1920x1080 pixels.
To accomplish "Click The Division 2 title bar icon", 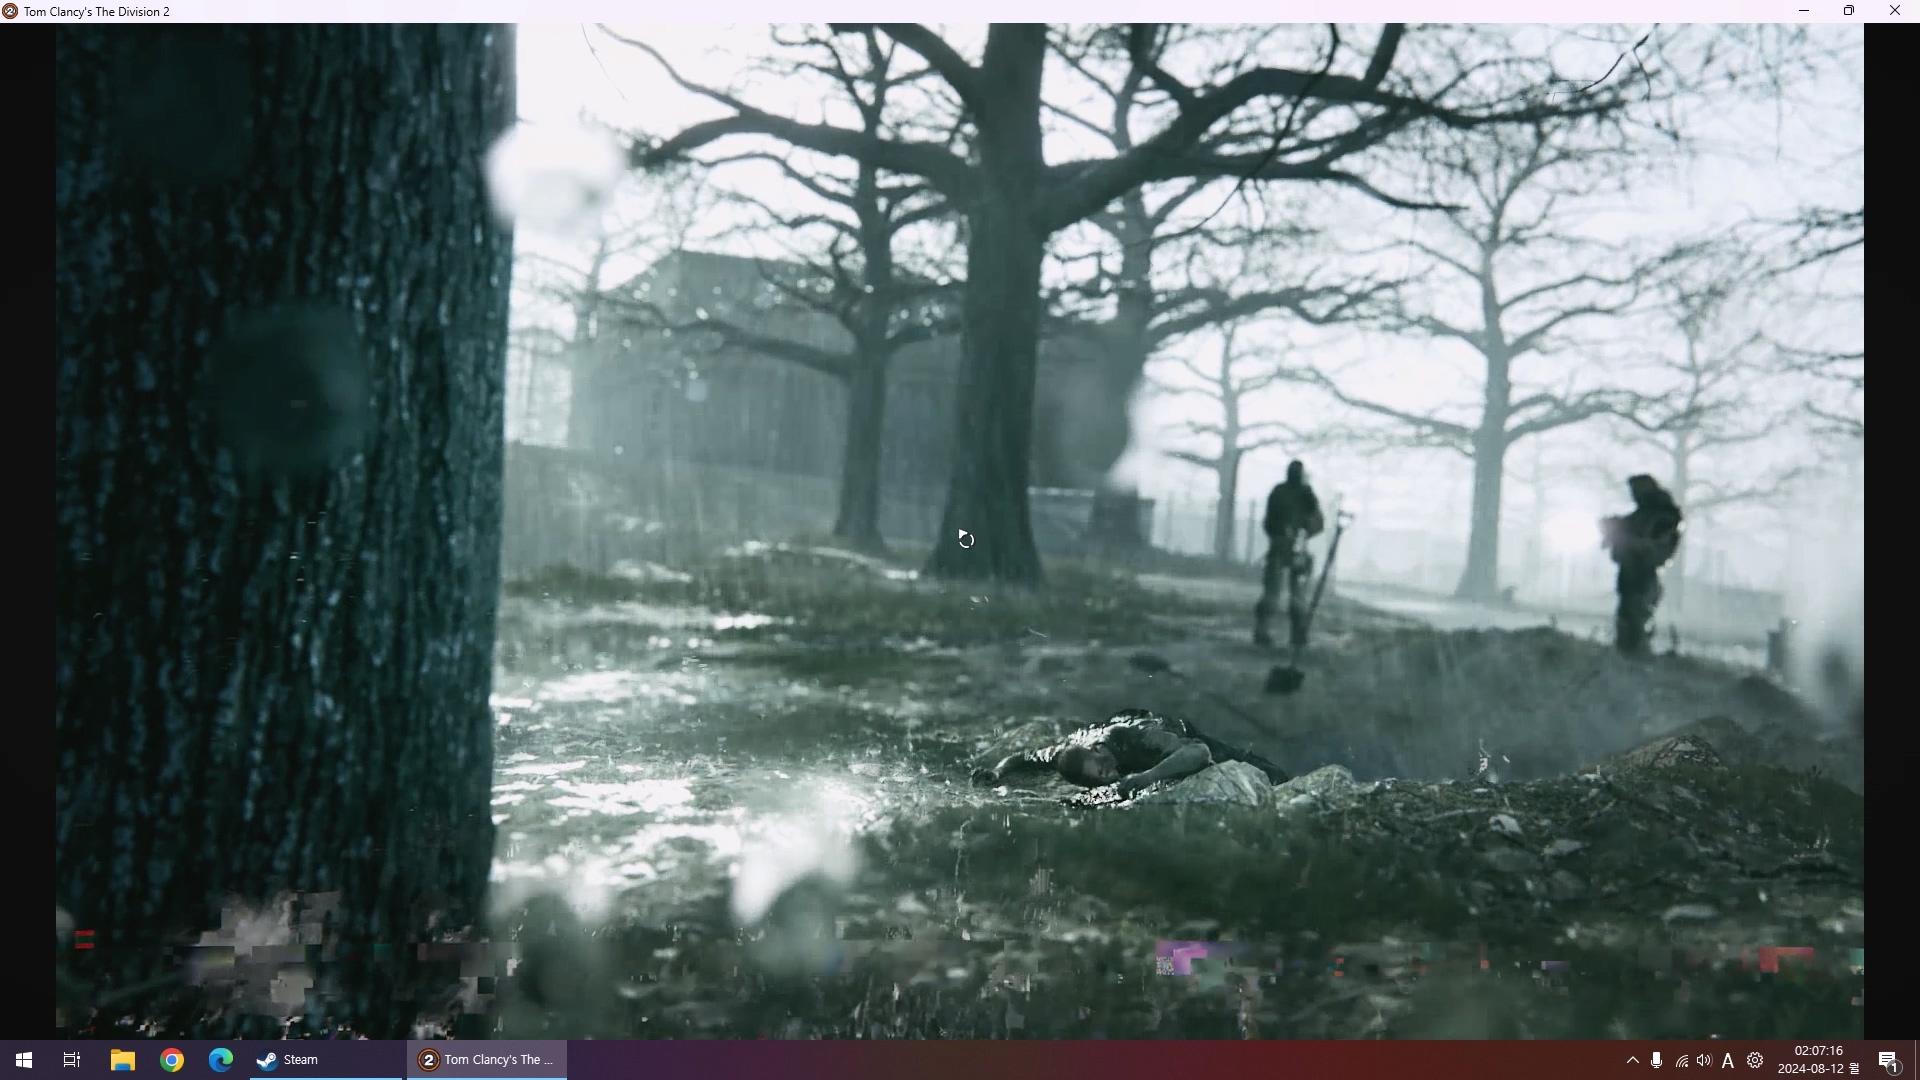I will (10, 11).
